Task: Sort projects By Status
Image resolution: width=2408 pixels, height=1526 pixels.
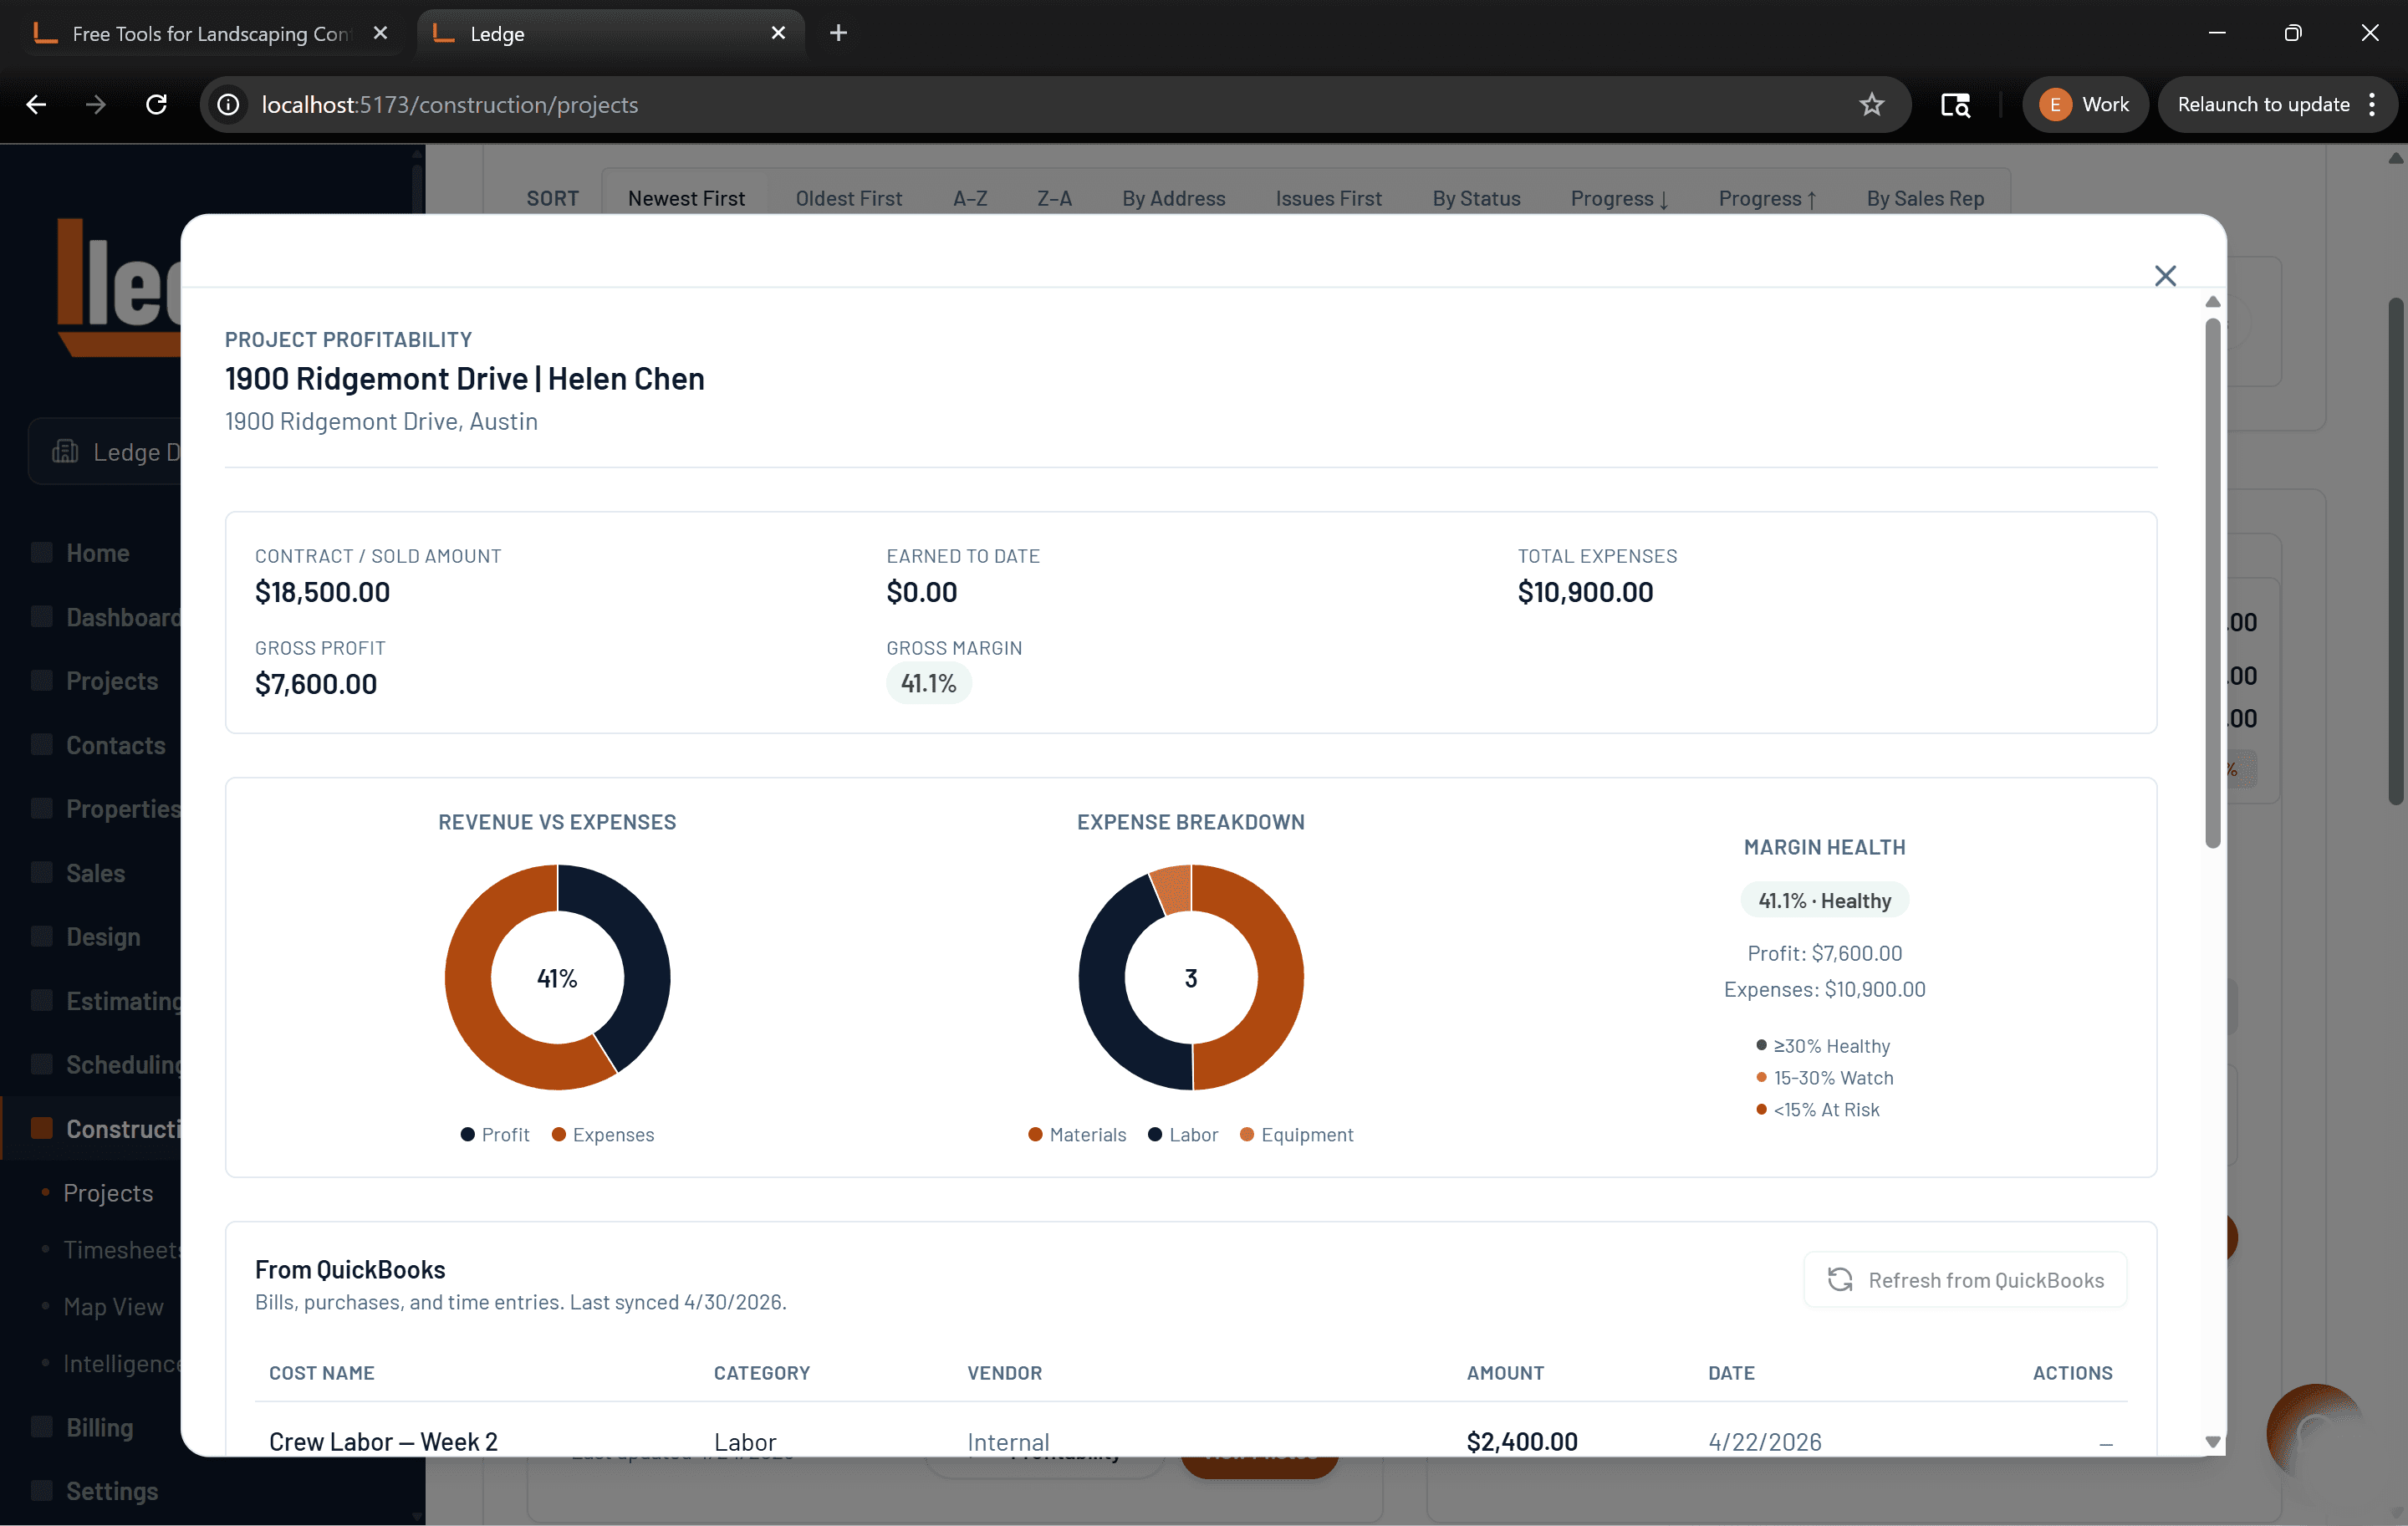Action: coord(1476,198)
